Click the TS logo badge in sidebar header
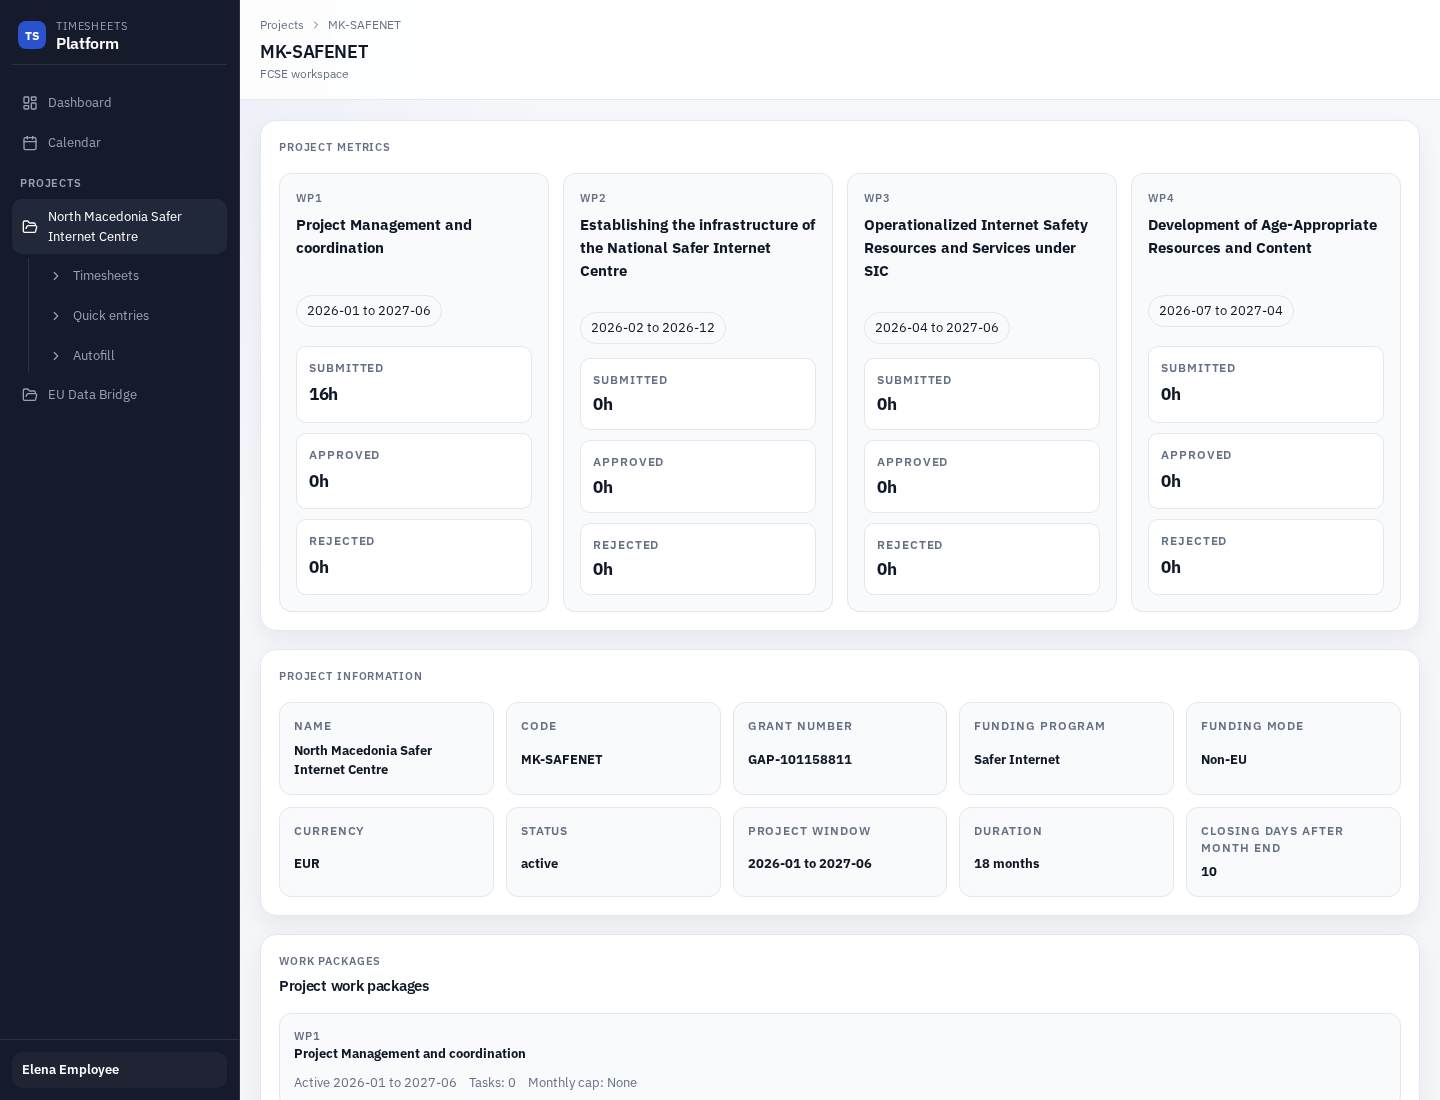The width and height of the screenshot is (1440, 1100). (32, 35)
